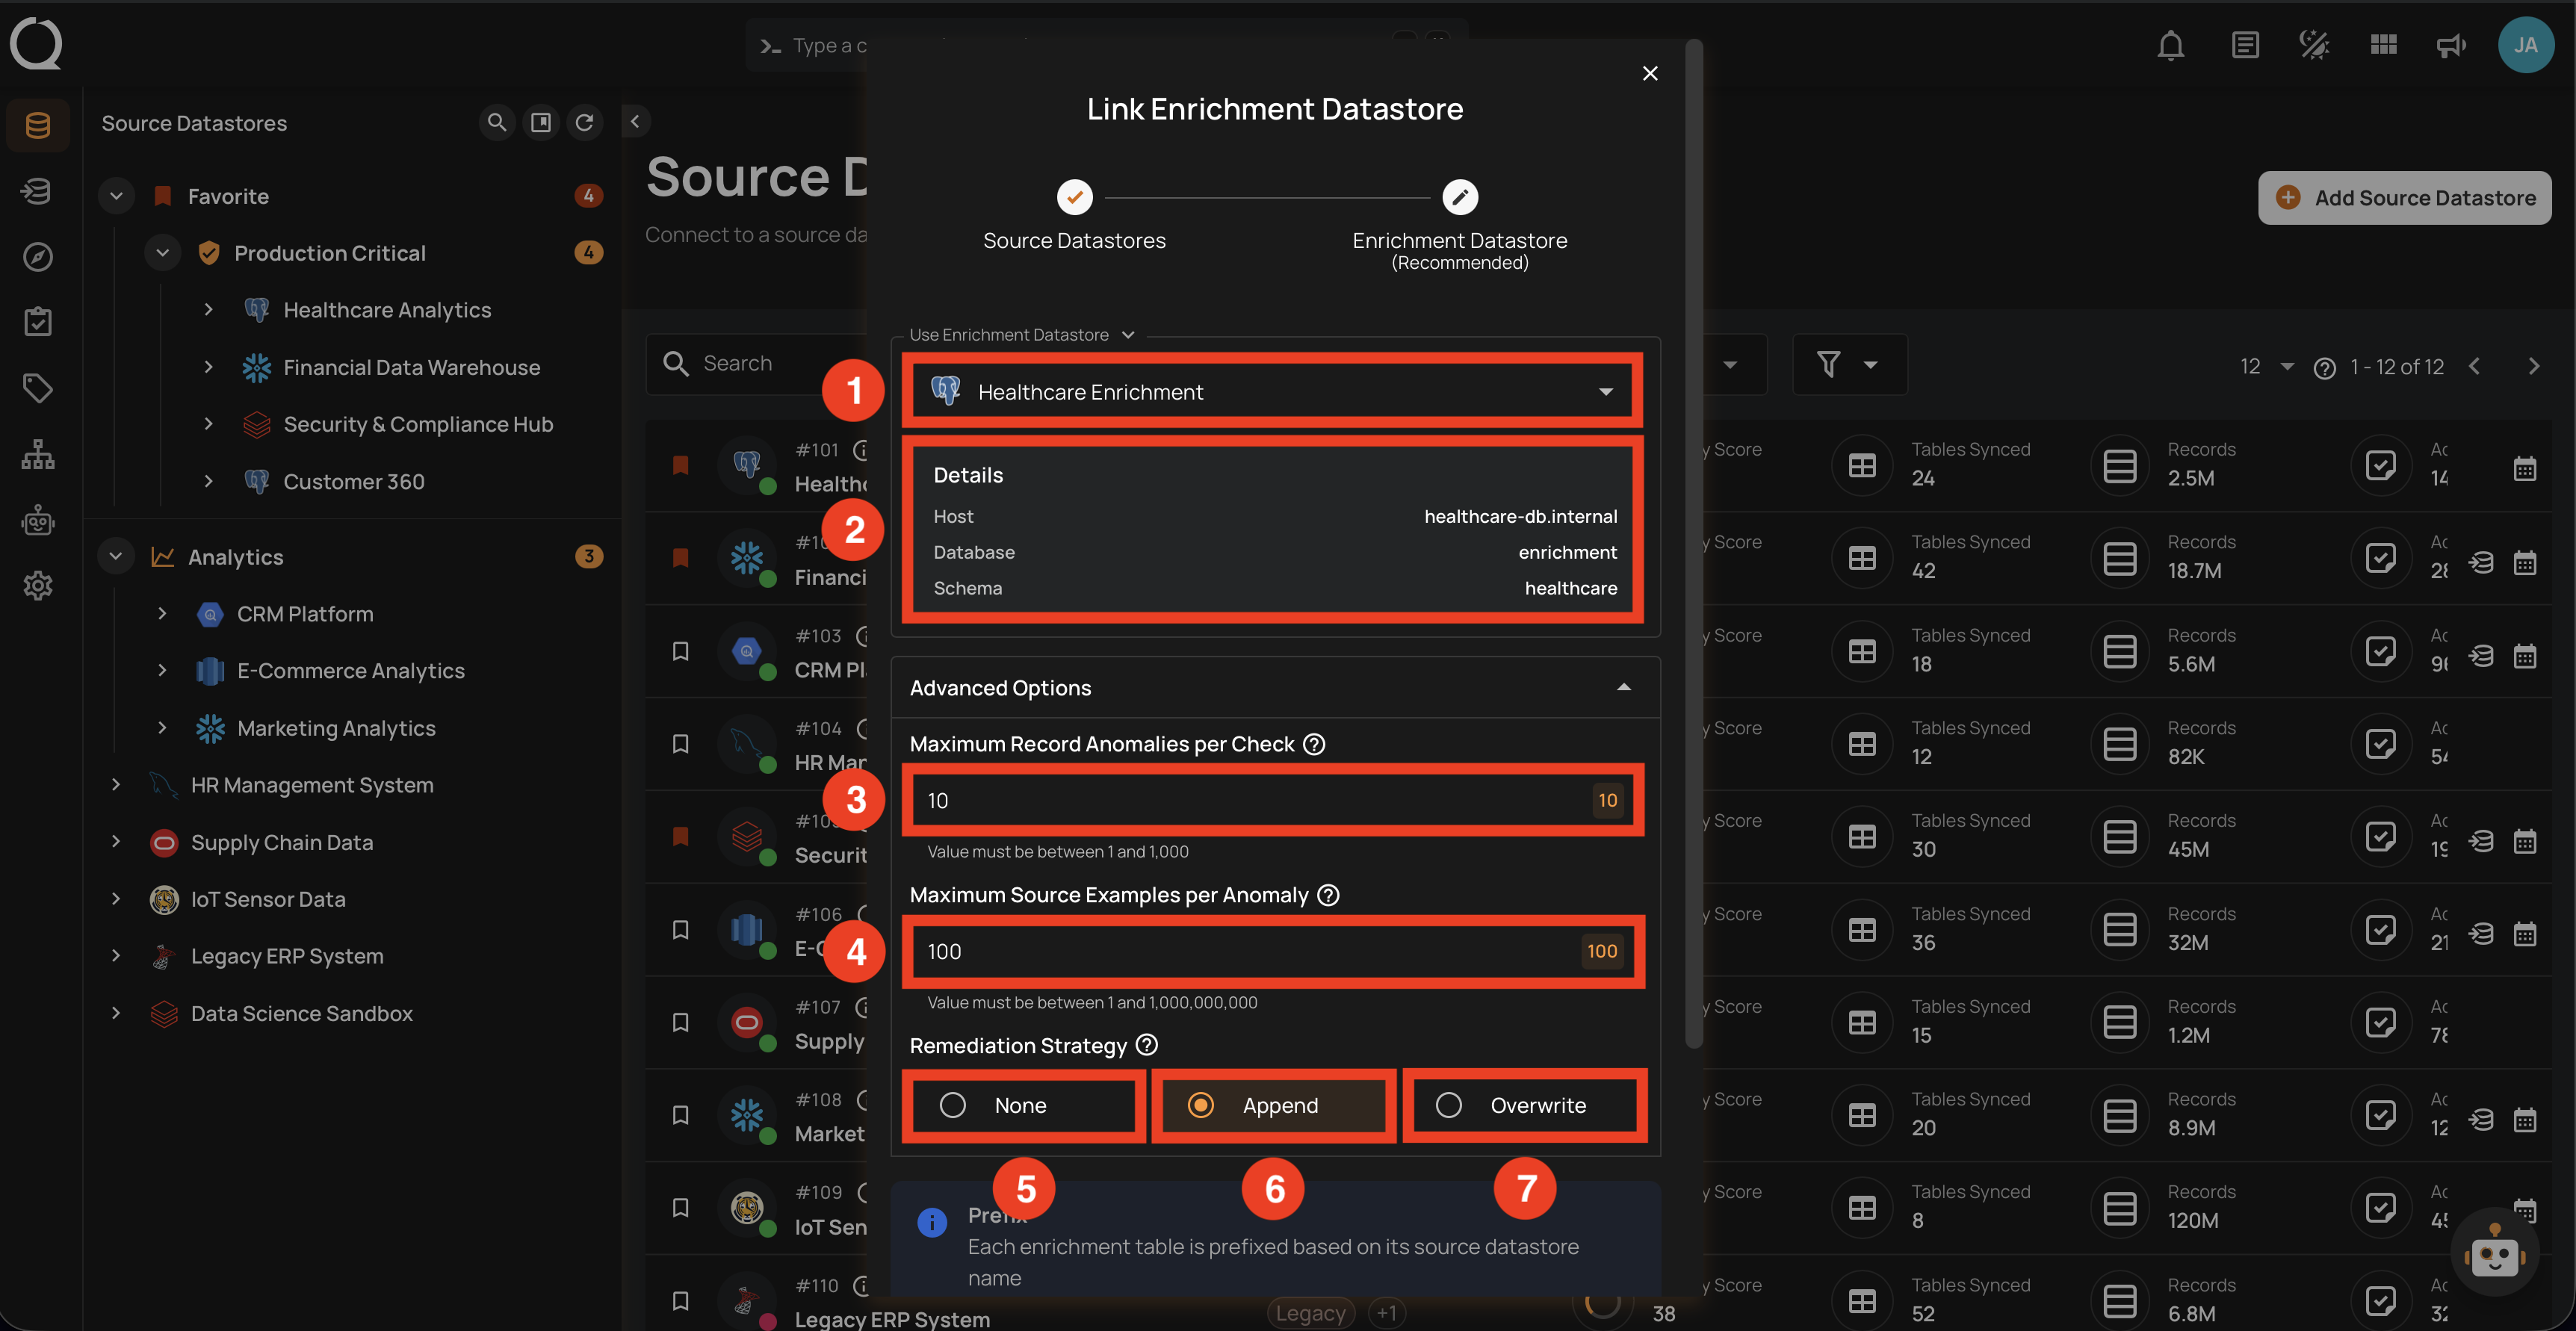Viewport: 2576px width, 1331px height.
Task: Toggle light/dark theme with the moon-sun icon
Action: (2312, 45)
